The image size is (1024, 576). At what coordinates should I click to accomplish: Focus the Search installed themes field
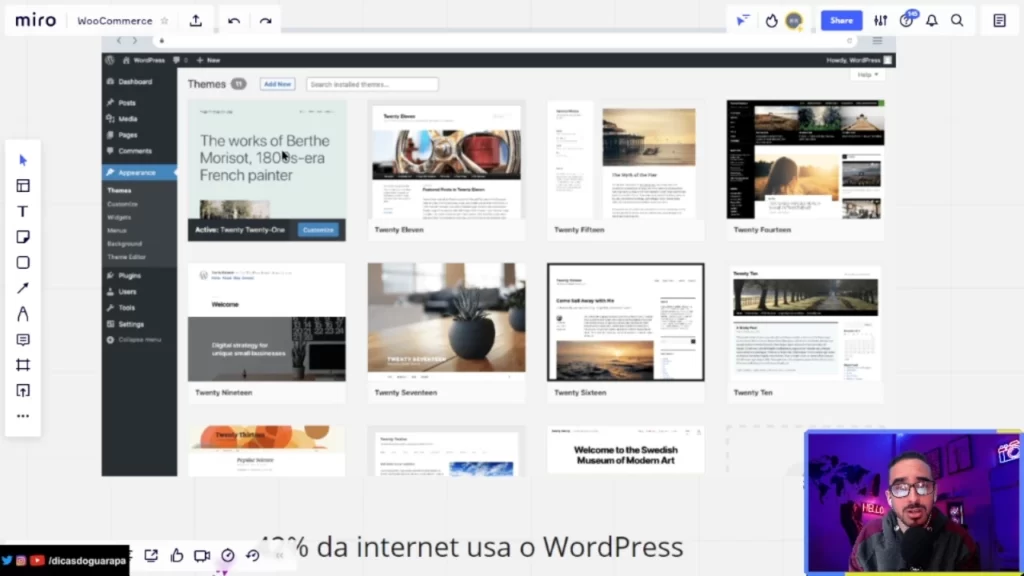tap(372, 84)
